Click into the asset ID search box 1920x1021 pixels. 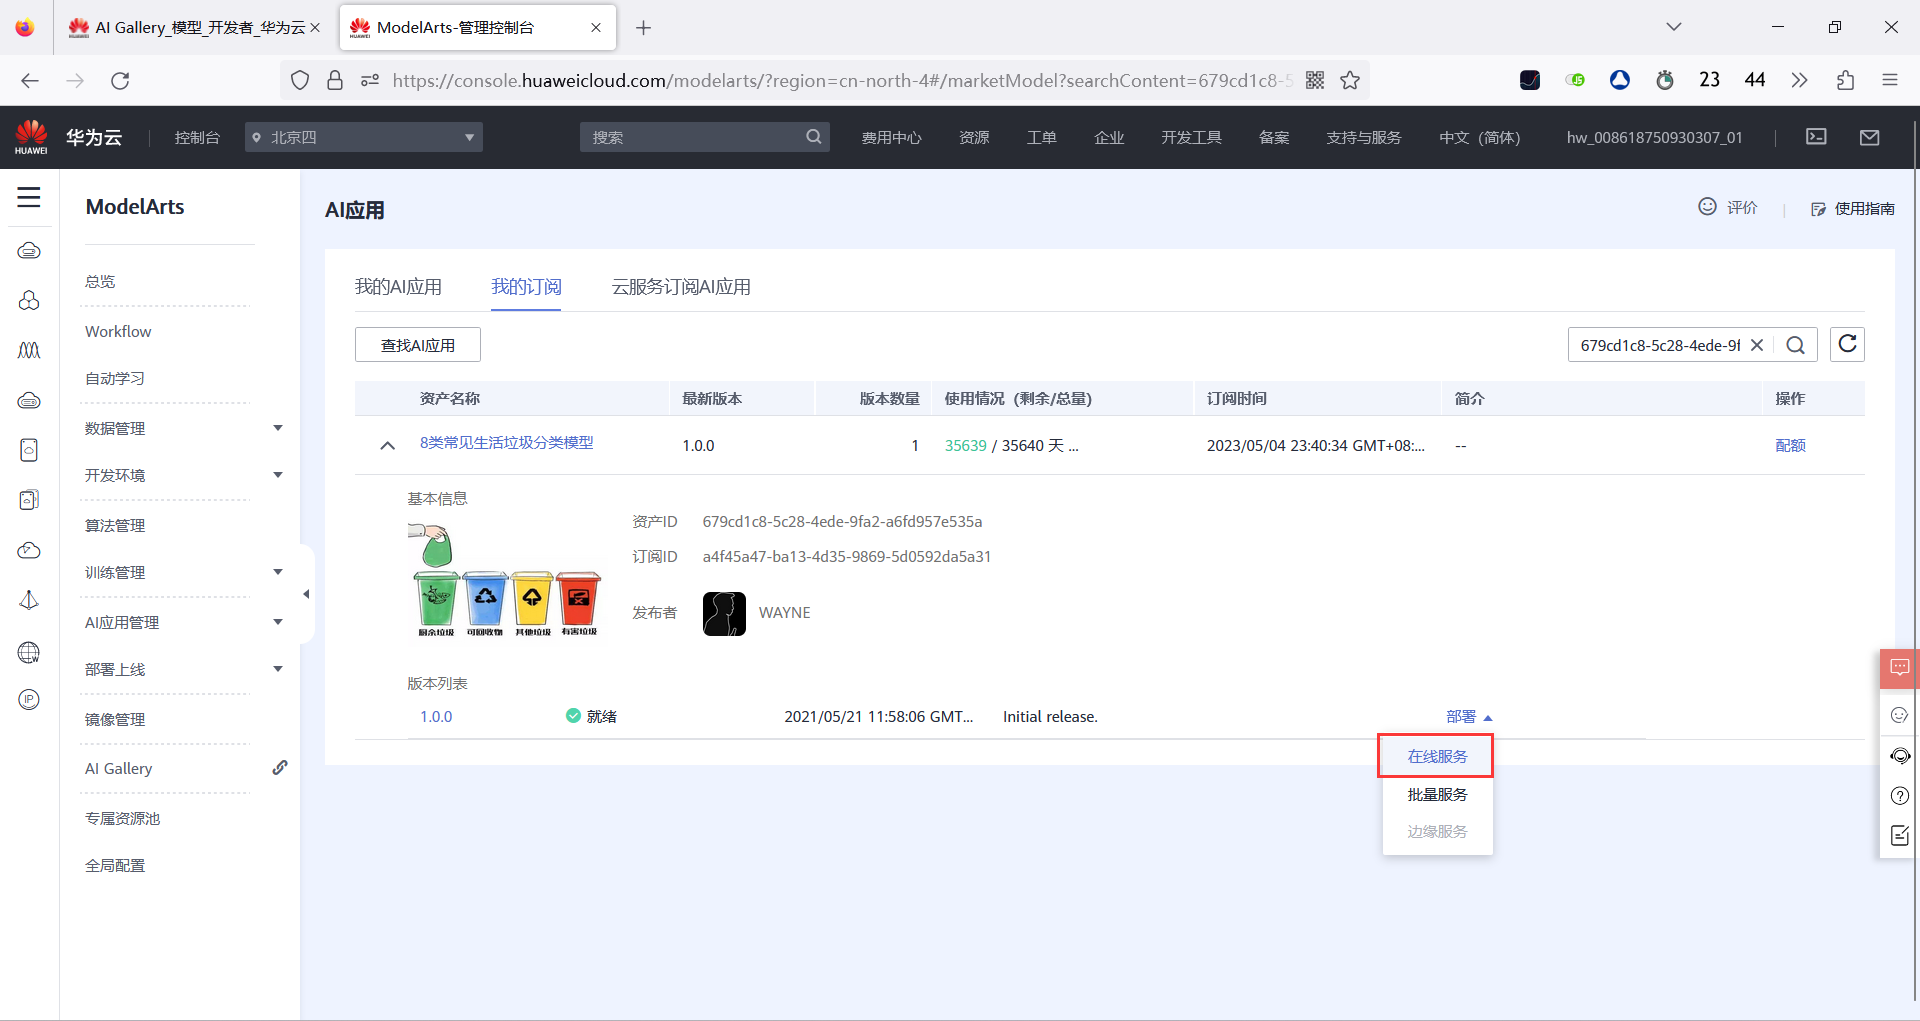pyautogui.click(x=1658, y=345)
